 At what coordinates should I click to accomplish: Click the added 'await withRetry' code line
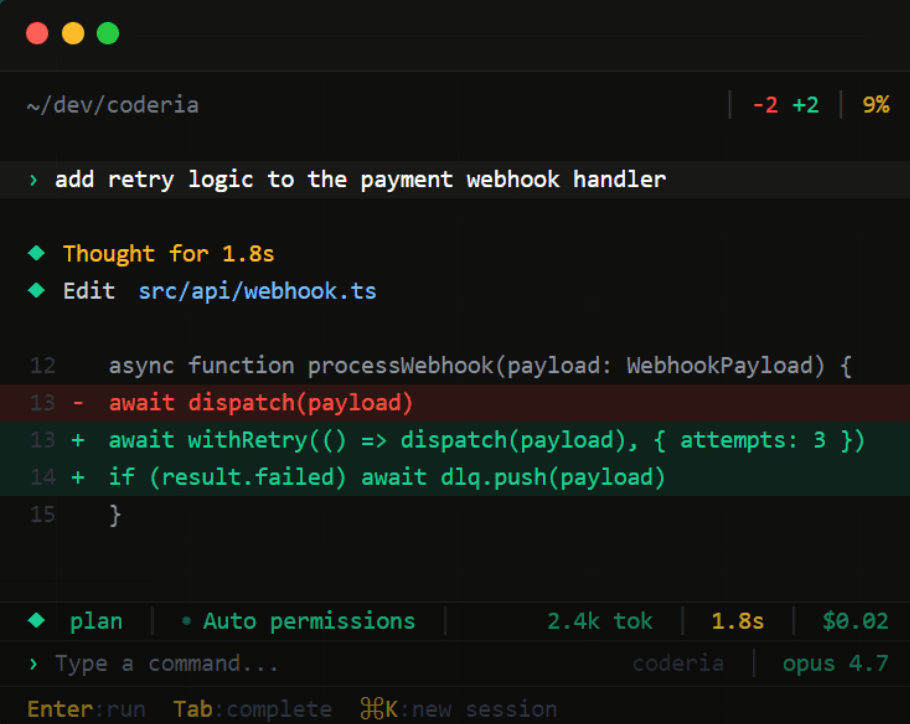487,440
